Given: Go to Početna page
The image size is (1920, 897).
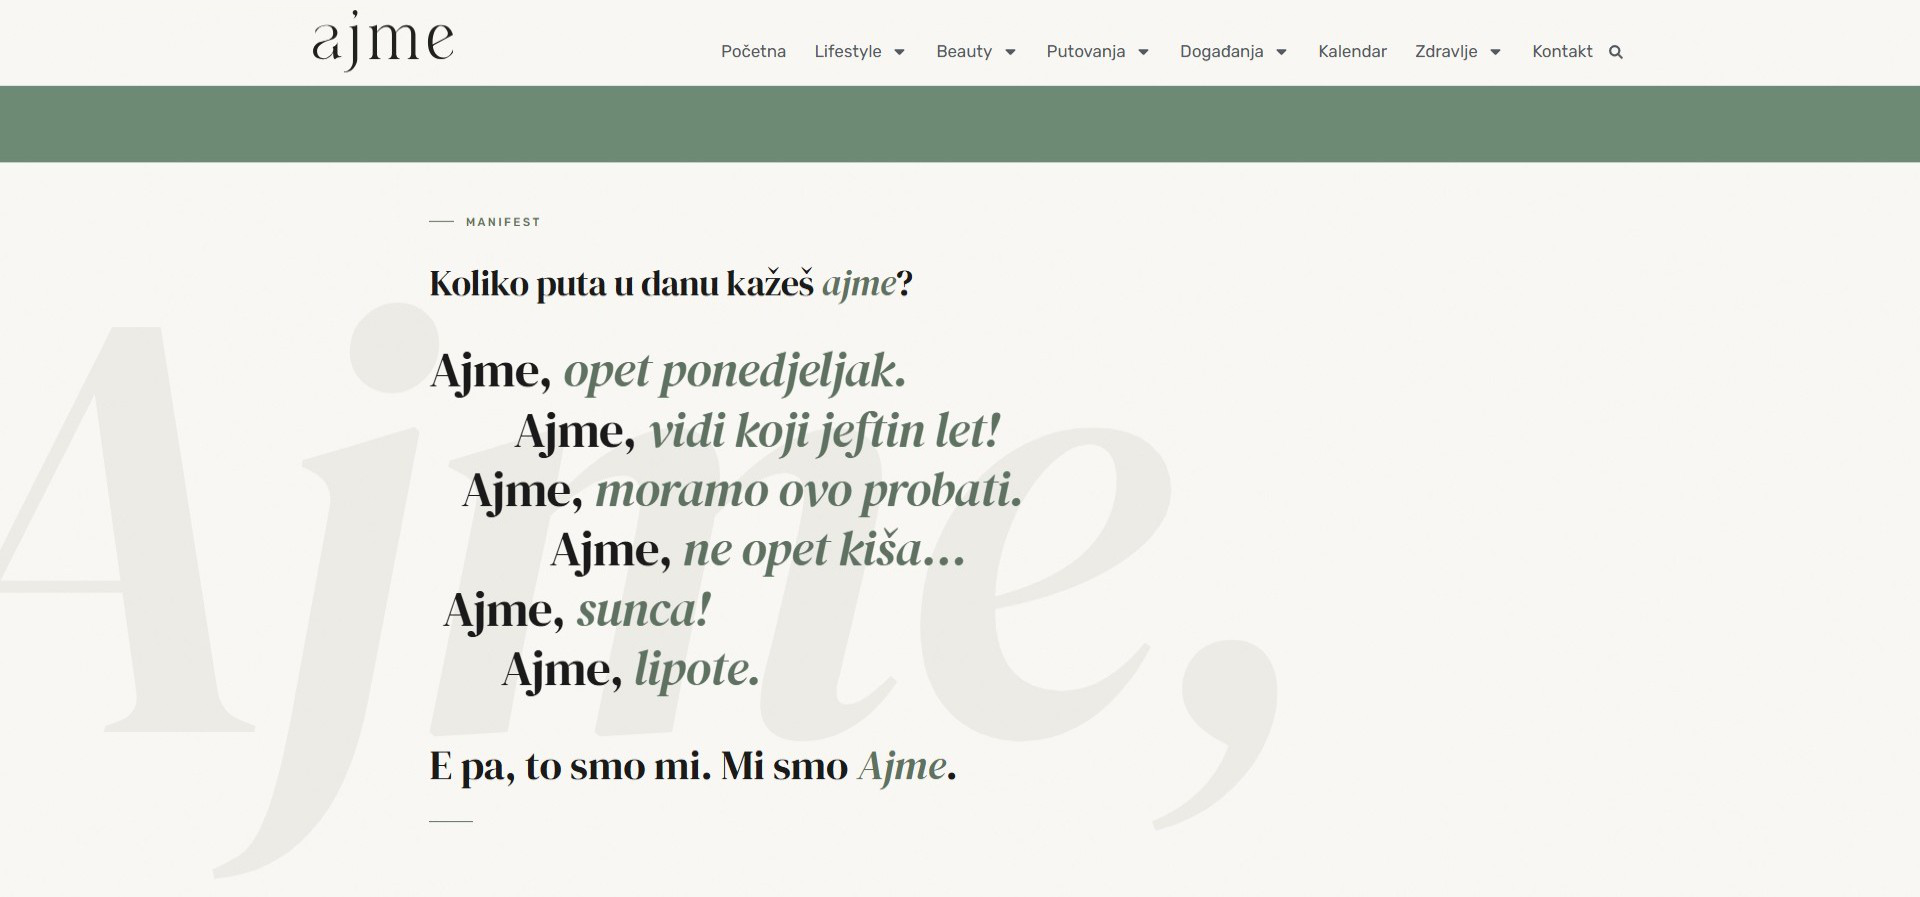Looking at the screenshot, I should pyautogui.click(x=753, y=51).
